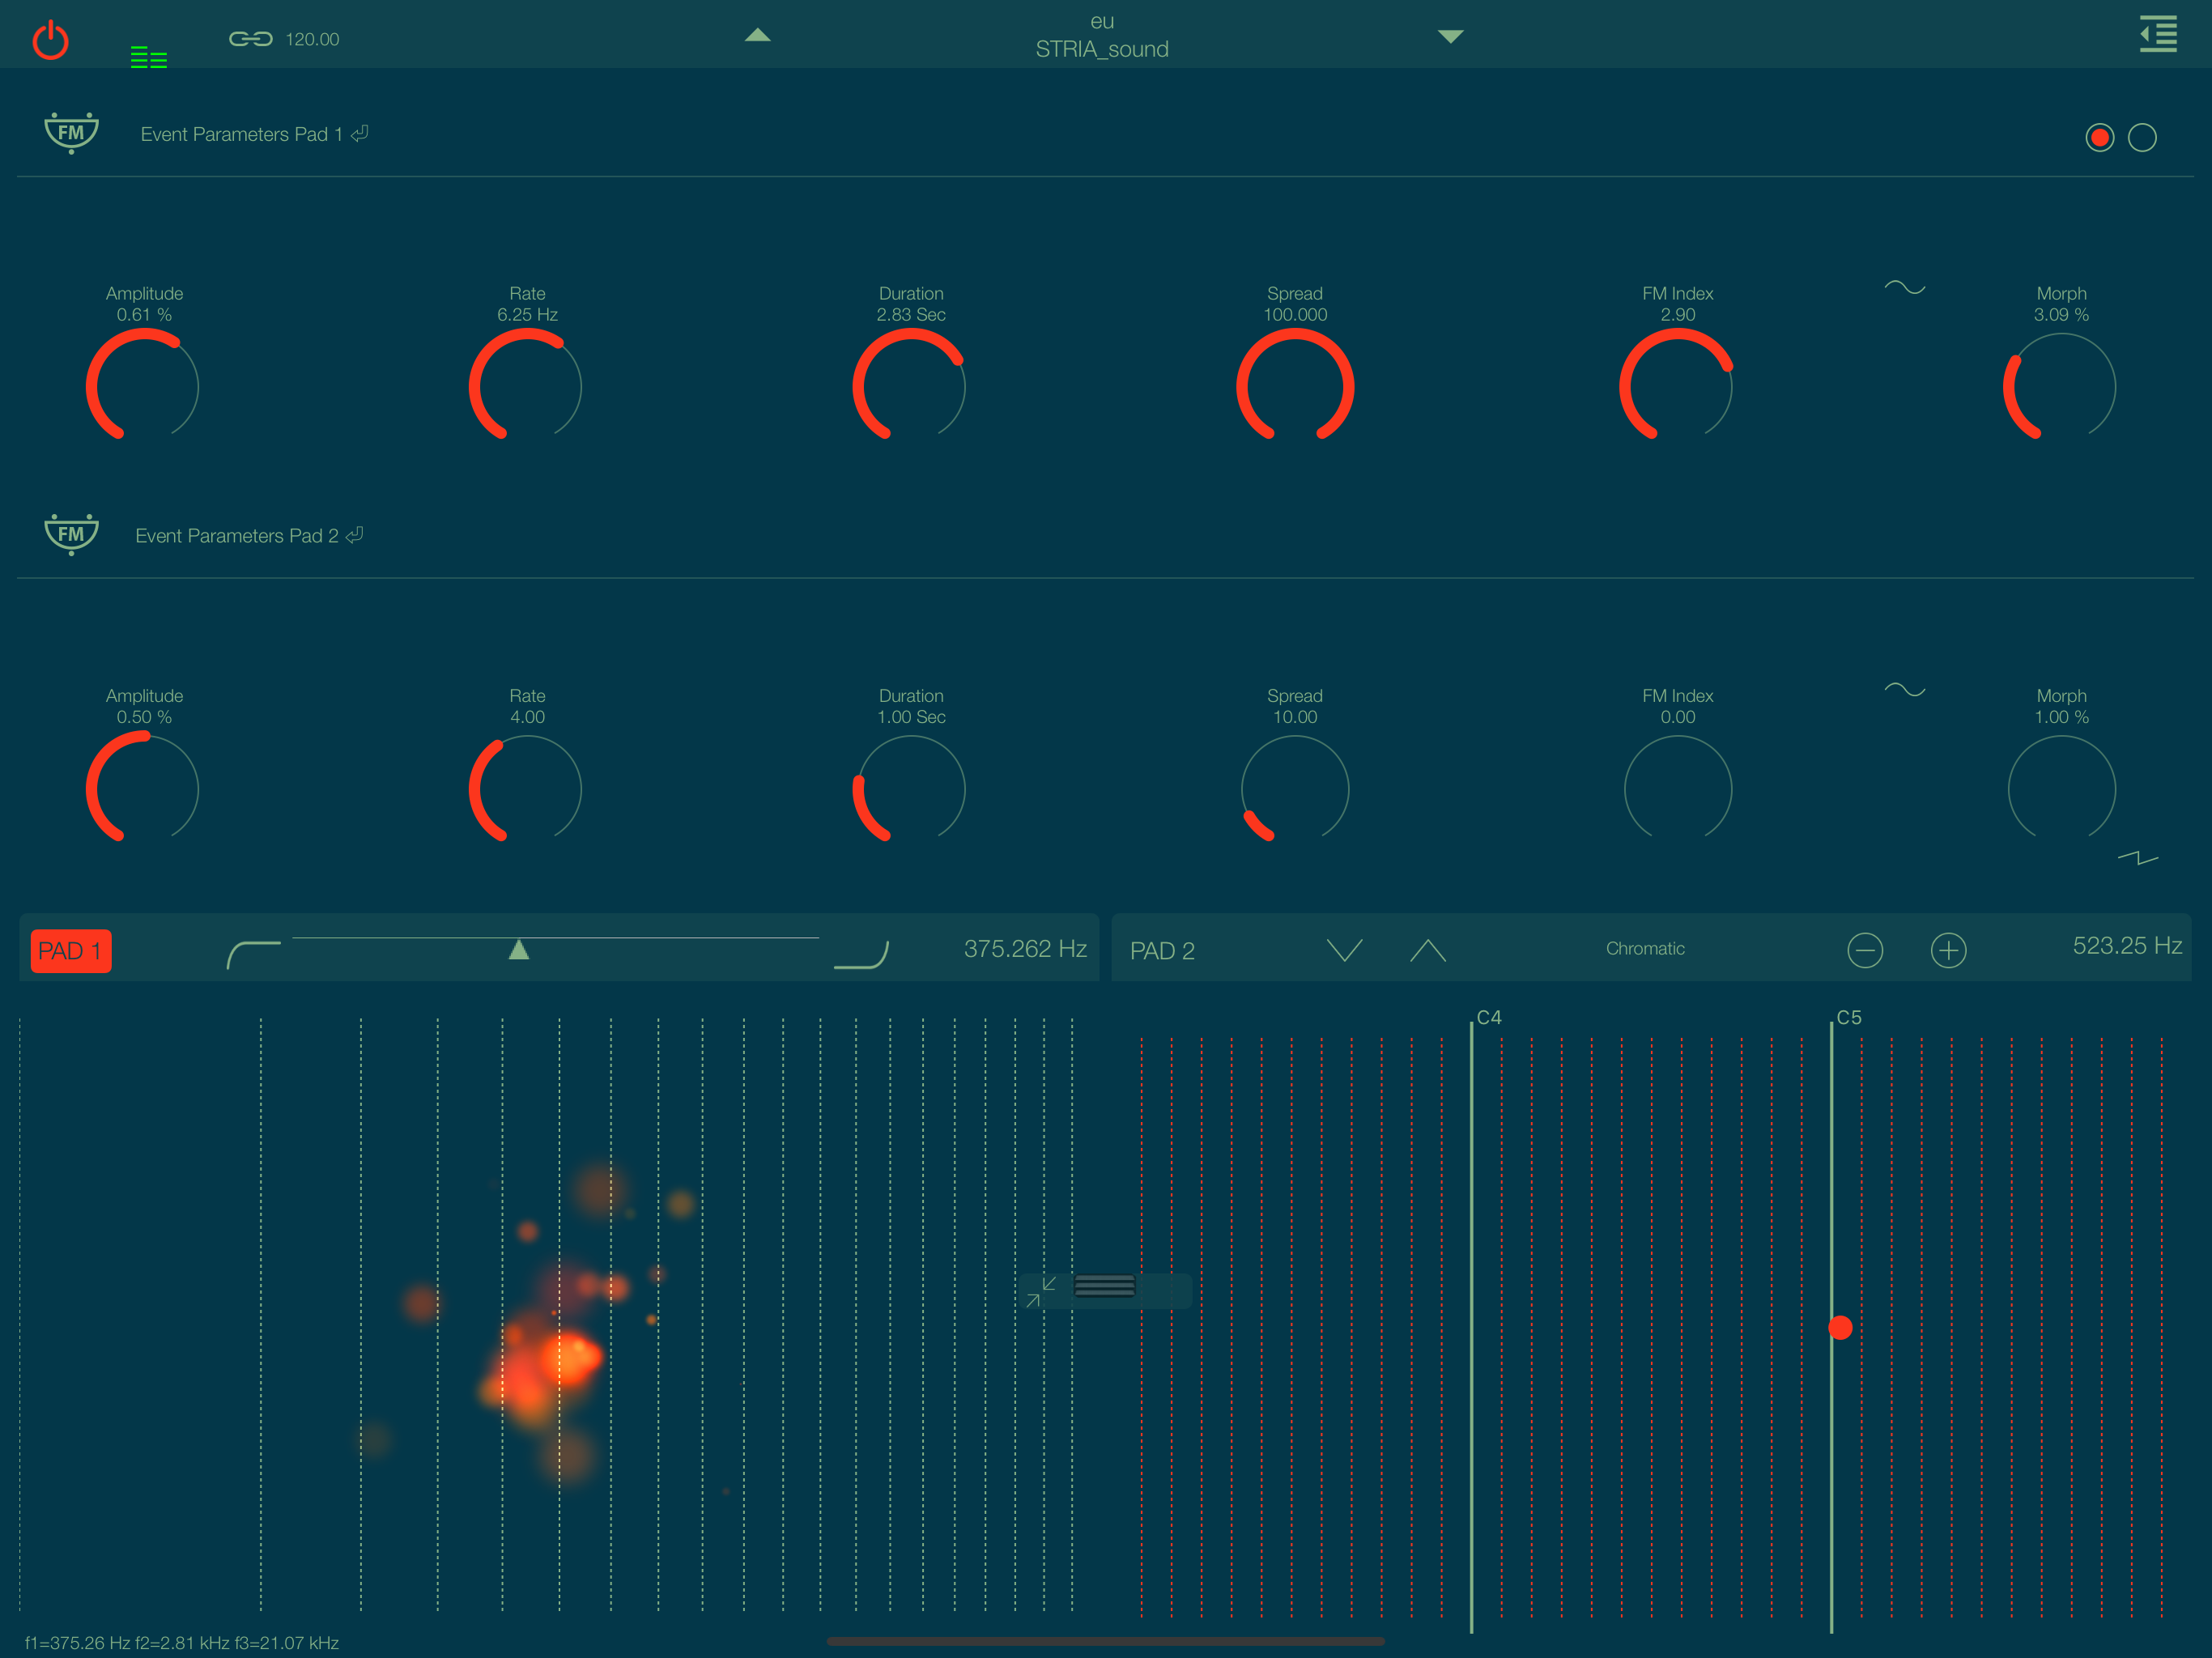Click the horizontal scrollbar at bottom

tap(1105, 1641)
